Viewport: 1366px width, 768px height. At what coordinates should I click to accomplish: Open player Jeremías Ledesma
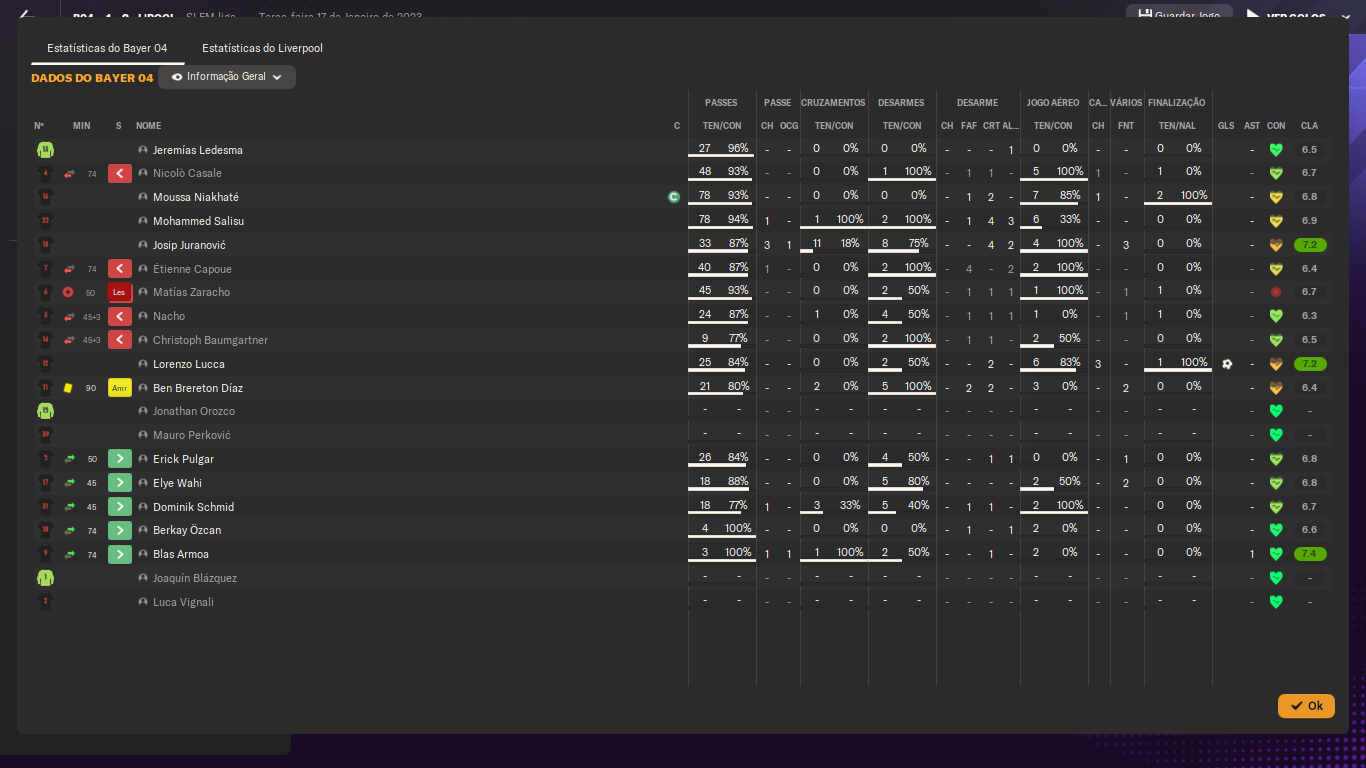pyautogui.click(x=198, y=150)
